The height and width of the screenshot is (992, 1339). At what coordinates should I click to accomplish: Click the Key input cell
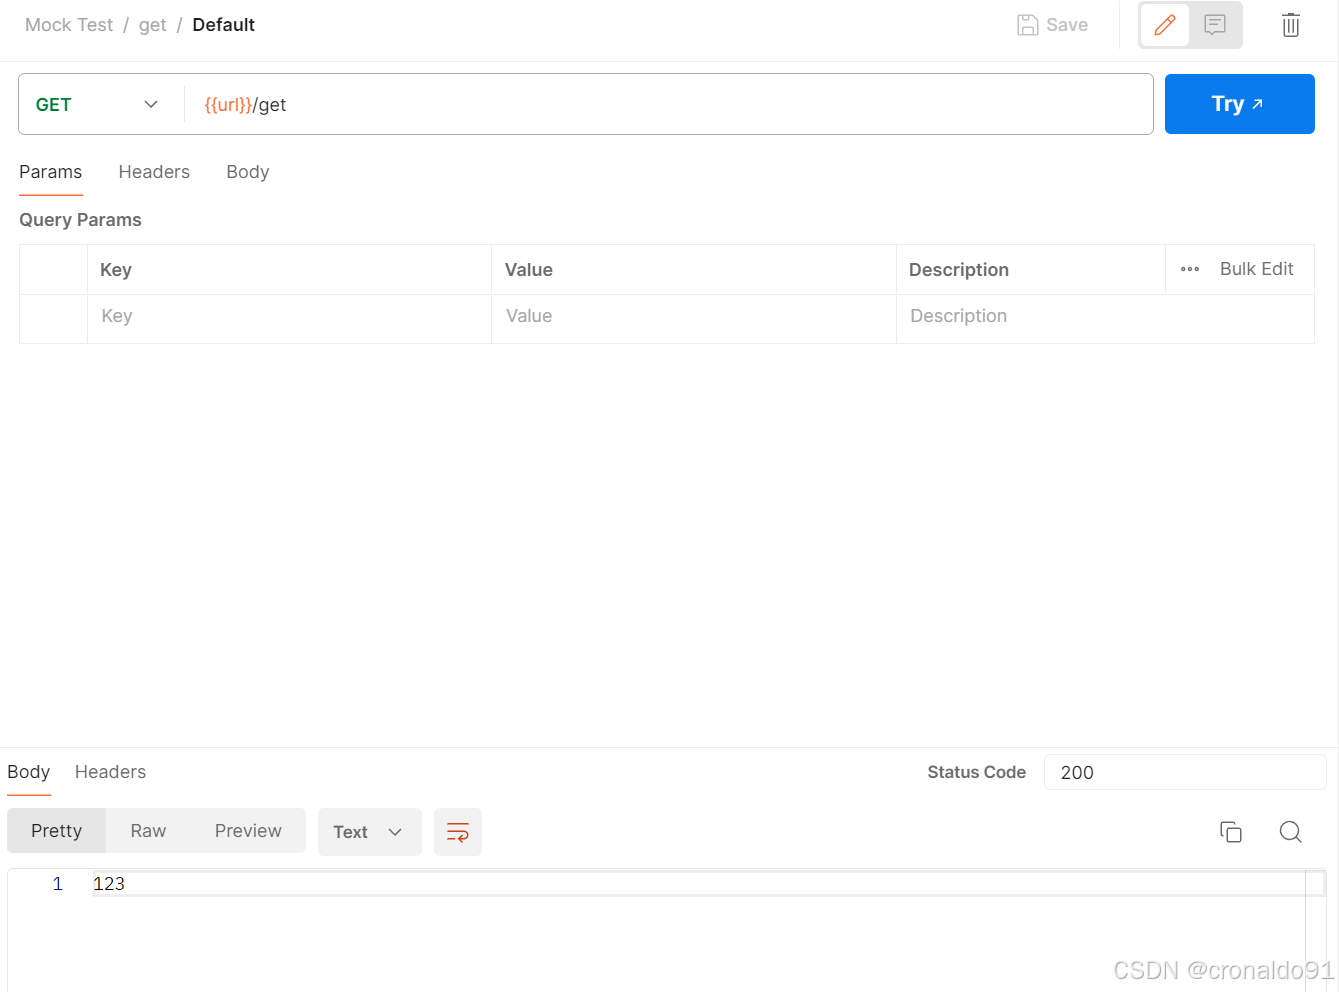click(x=289, y=317)
